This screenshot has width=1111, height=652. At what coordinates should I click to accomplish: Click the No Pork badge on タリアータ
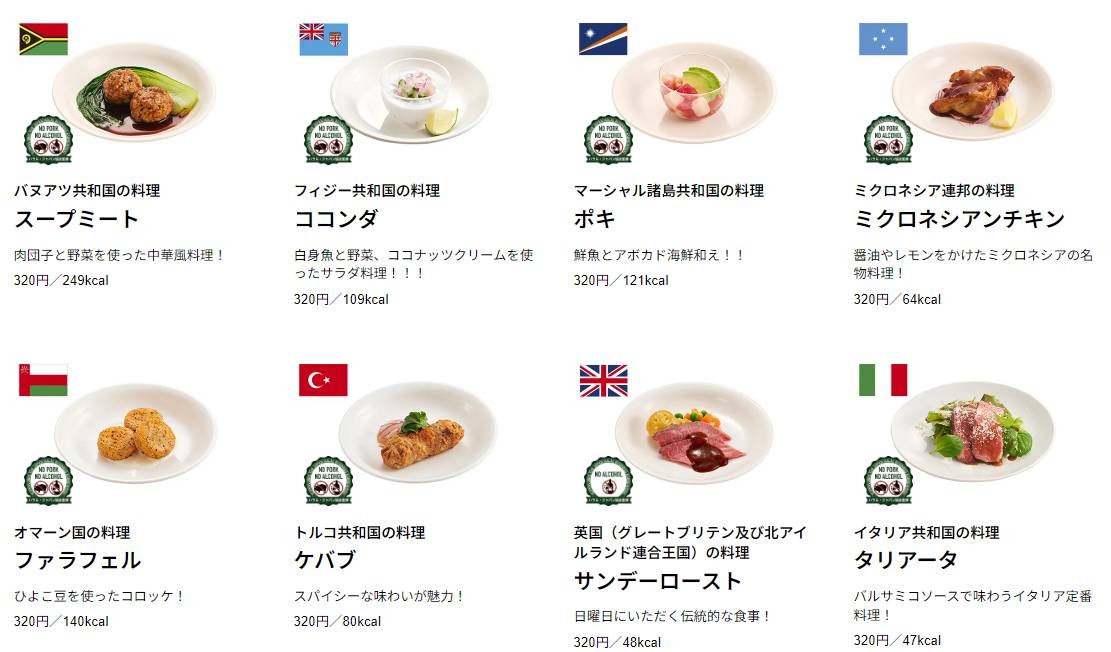click(x=889, y=480)
